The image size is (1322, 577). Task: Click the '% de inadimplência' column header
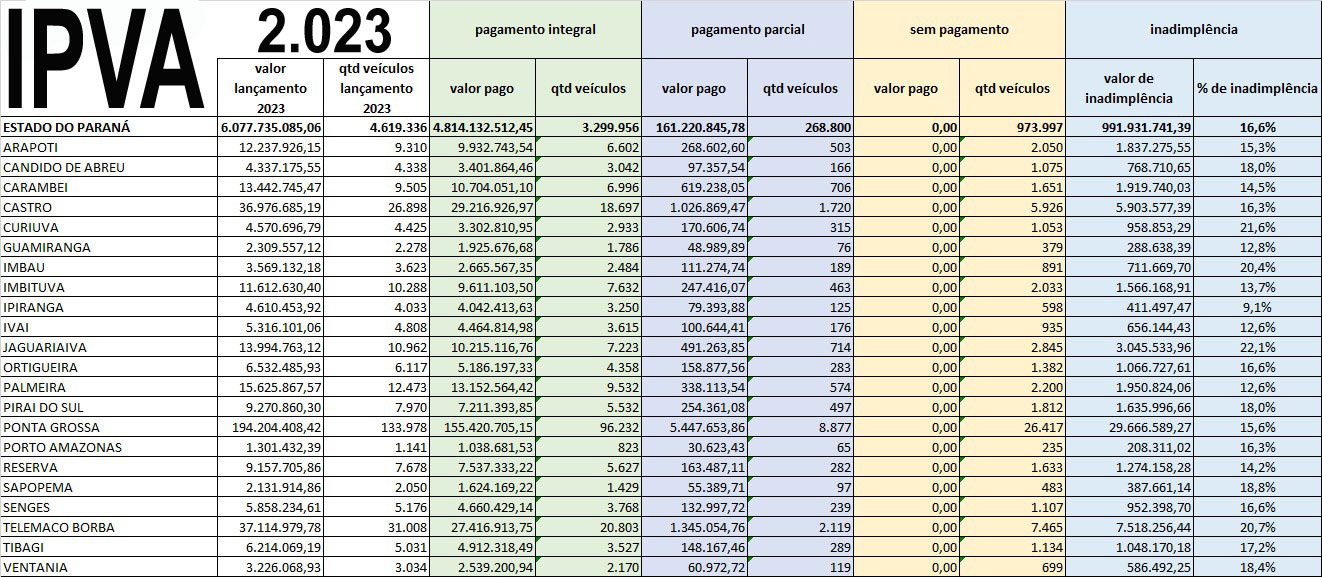(1257, 88)
